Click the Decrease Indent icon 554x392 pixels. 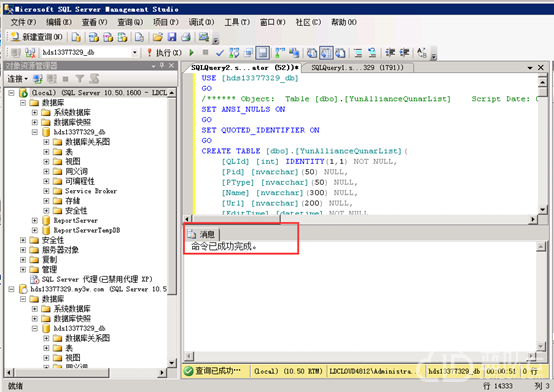coord(390,53)
